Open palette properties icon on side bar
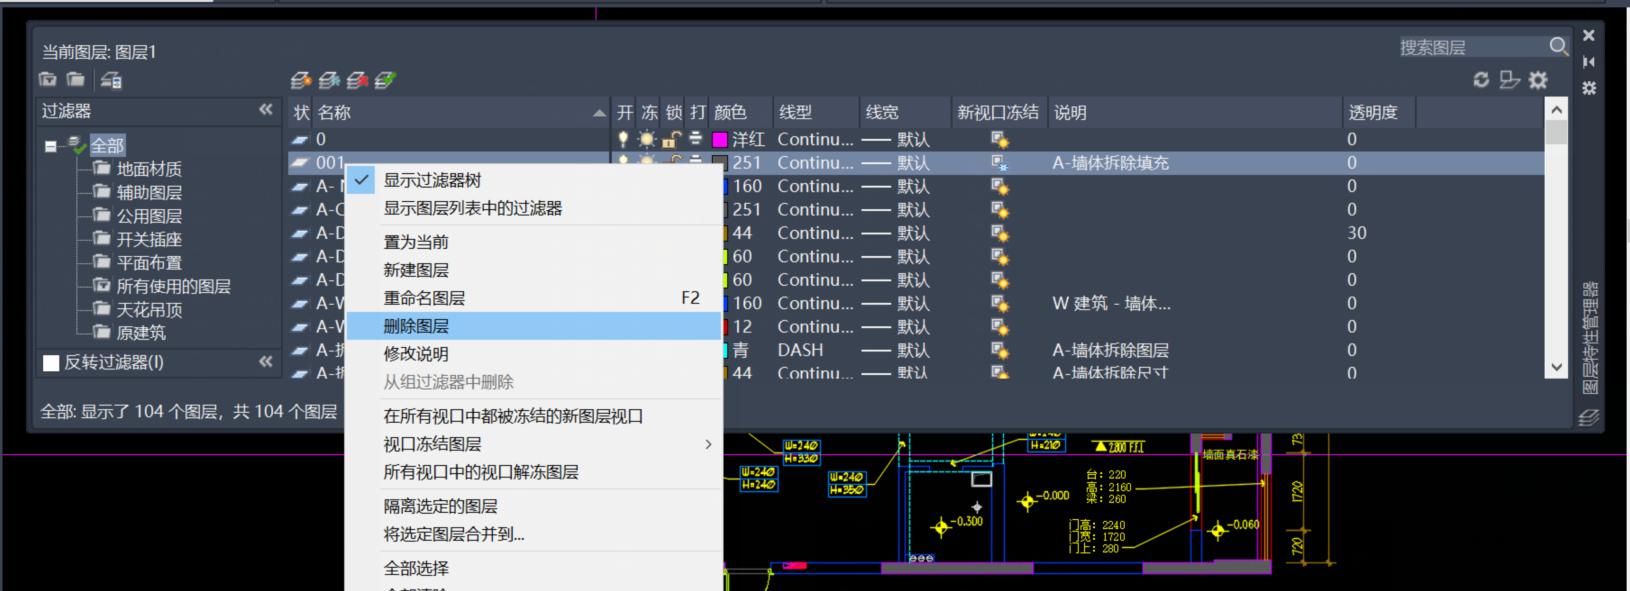This screenshot has width=1630, height=591. tap(1588, 88)
